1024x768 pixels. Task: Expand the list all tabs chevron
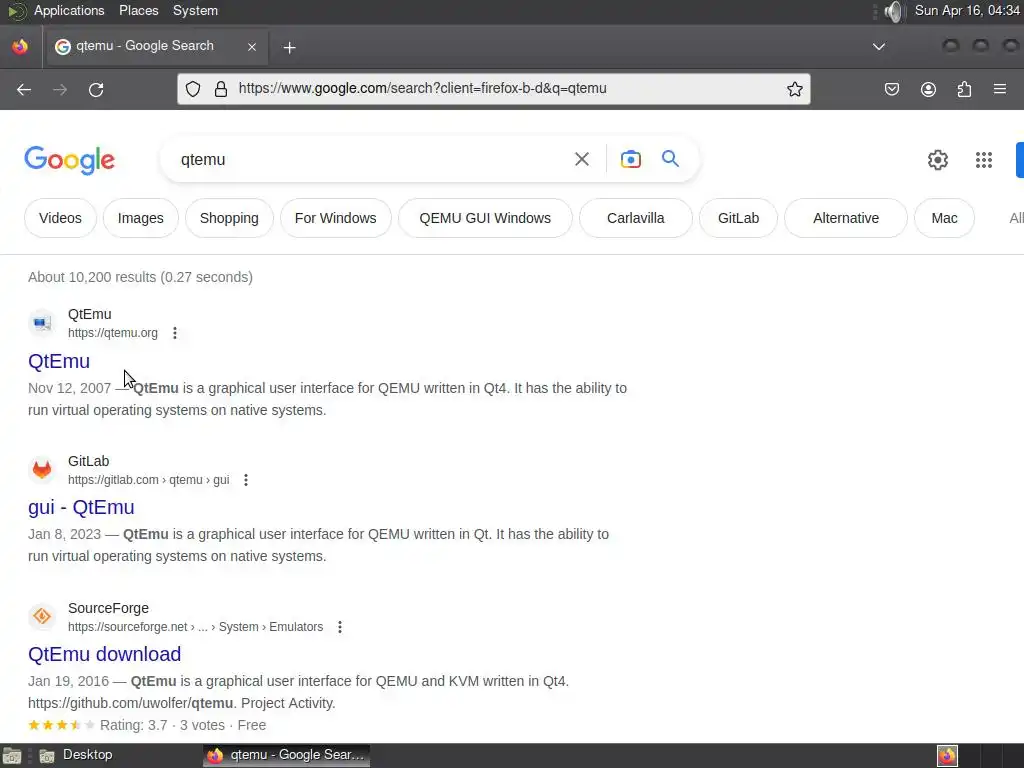(x=879, y=46)
